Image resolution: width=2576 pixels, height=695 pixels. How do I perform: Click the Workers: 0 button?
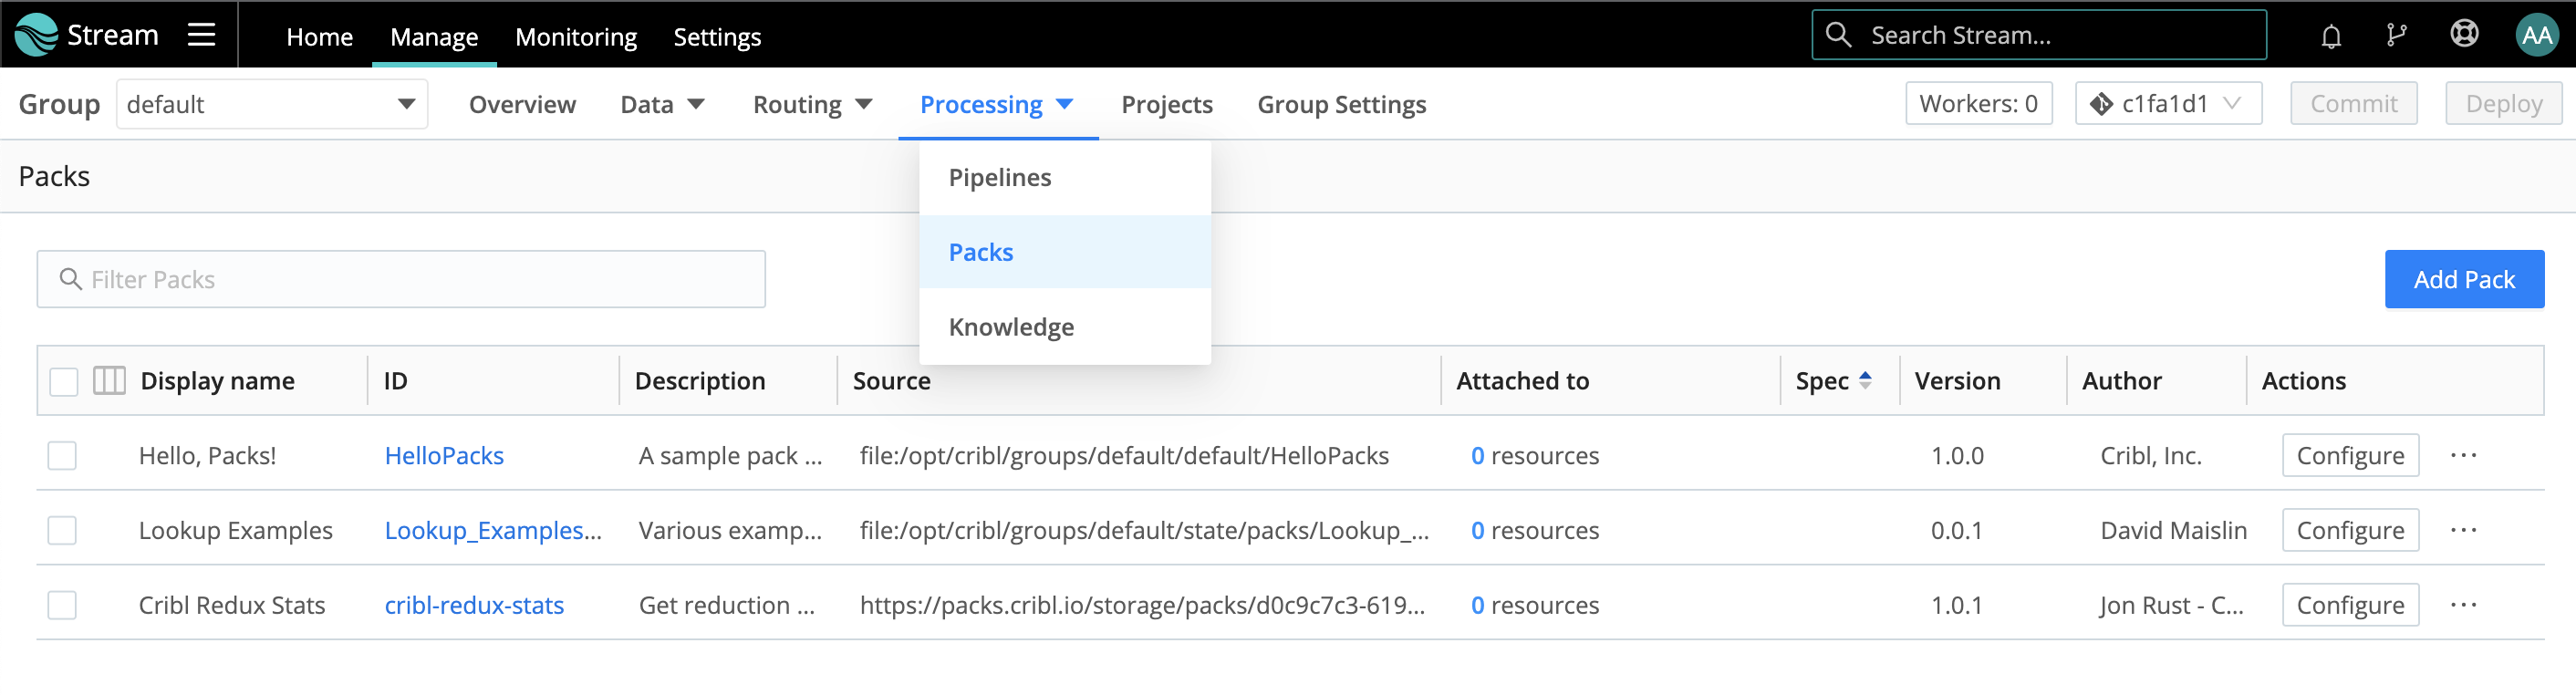pyautogui.click(x=1978, y=104)
